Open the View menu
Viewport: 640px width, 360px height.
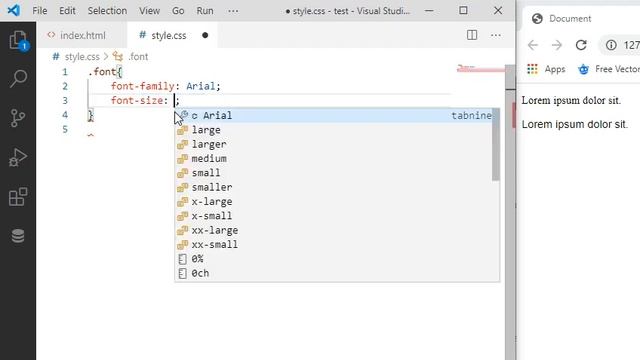(x=149, y=11)
